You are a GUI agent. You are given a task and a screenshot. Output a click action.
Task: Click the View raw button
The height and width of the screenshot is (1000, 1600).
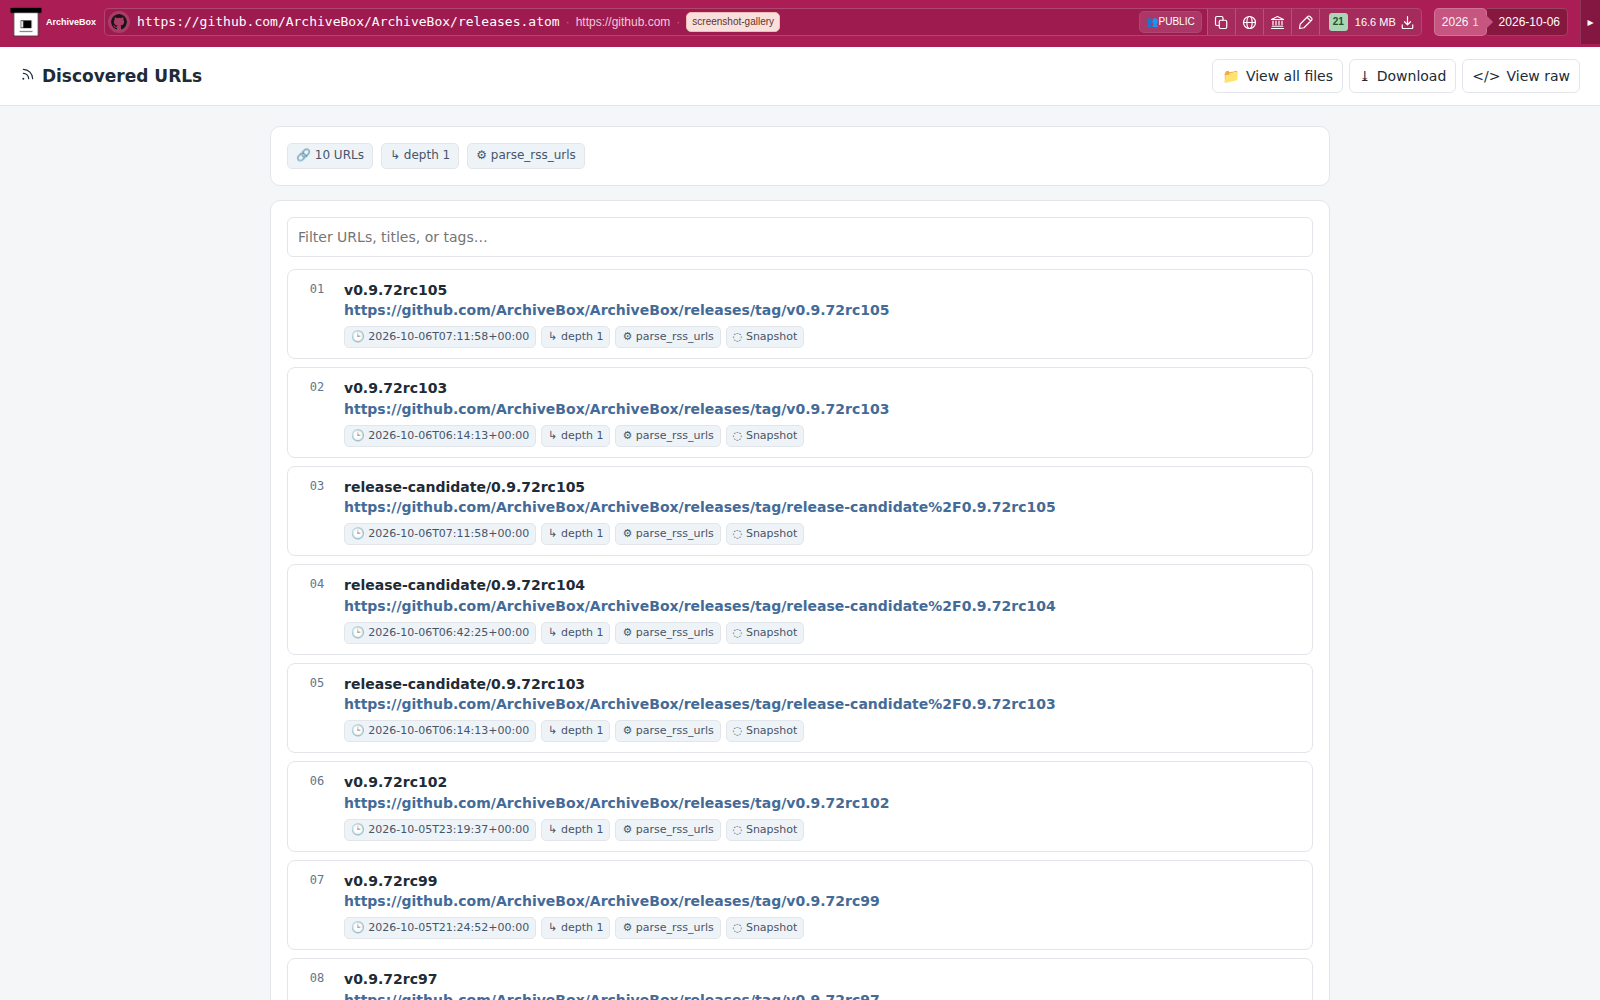[x=1521, y=76]
